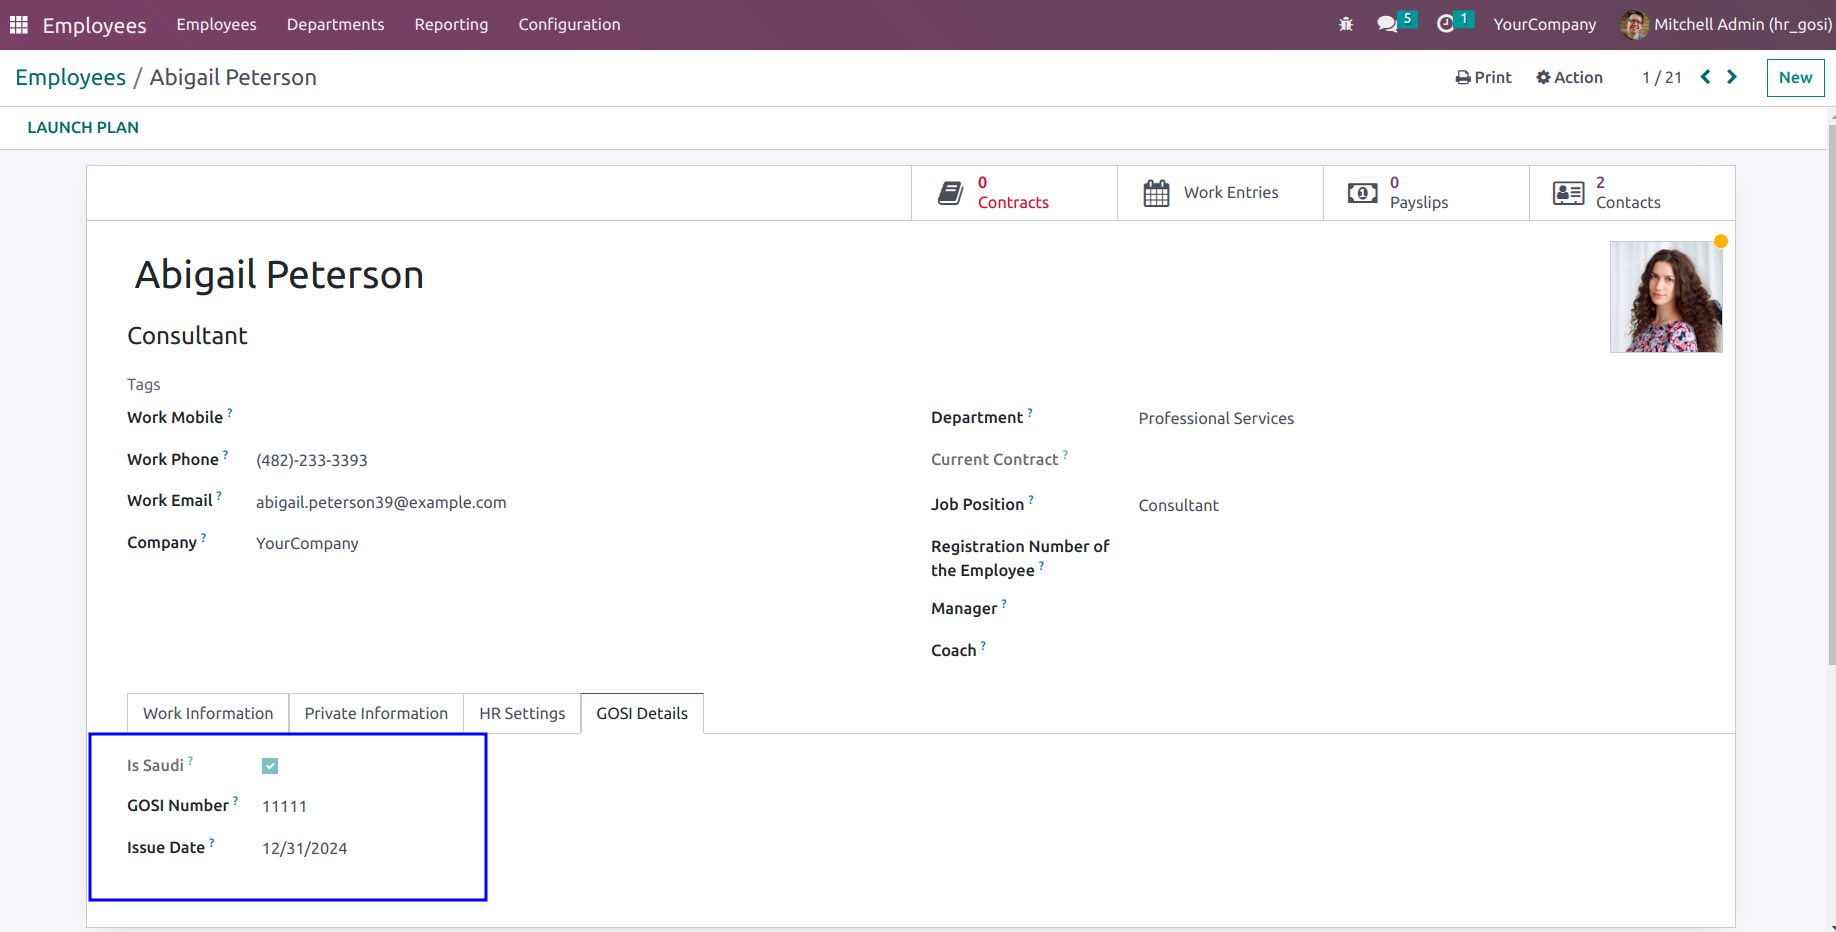Open the Action dropdown menu
The height and width of the screenshot is (932, 1836).
coord(1569,77)
